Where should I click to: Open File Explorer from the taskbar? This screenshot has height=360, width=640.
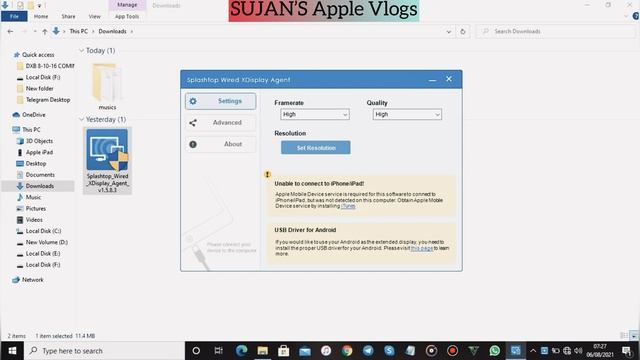point(262,351)
